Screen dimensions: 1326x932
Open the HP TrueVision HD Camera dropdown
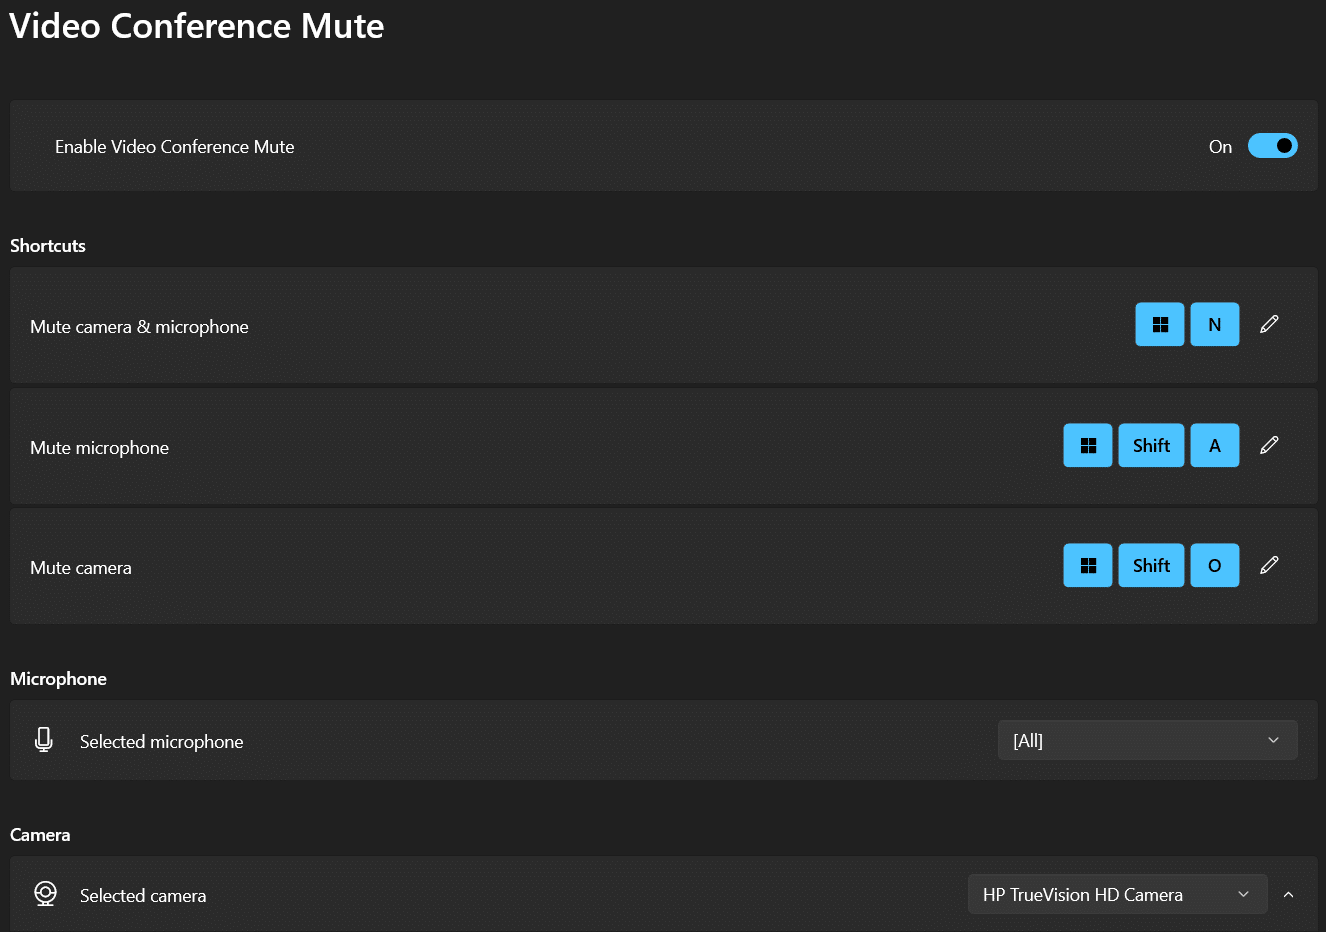pos(1117,894)
